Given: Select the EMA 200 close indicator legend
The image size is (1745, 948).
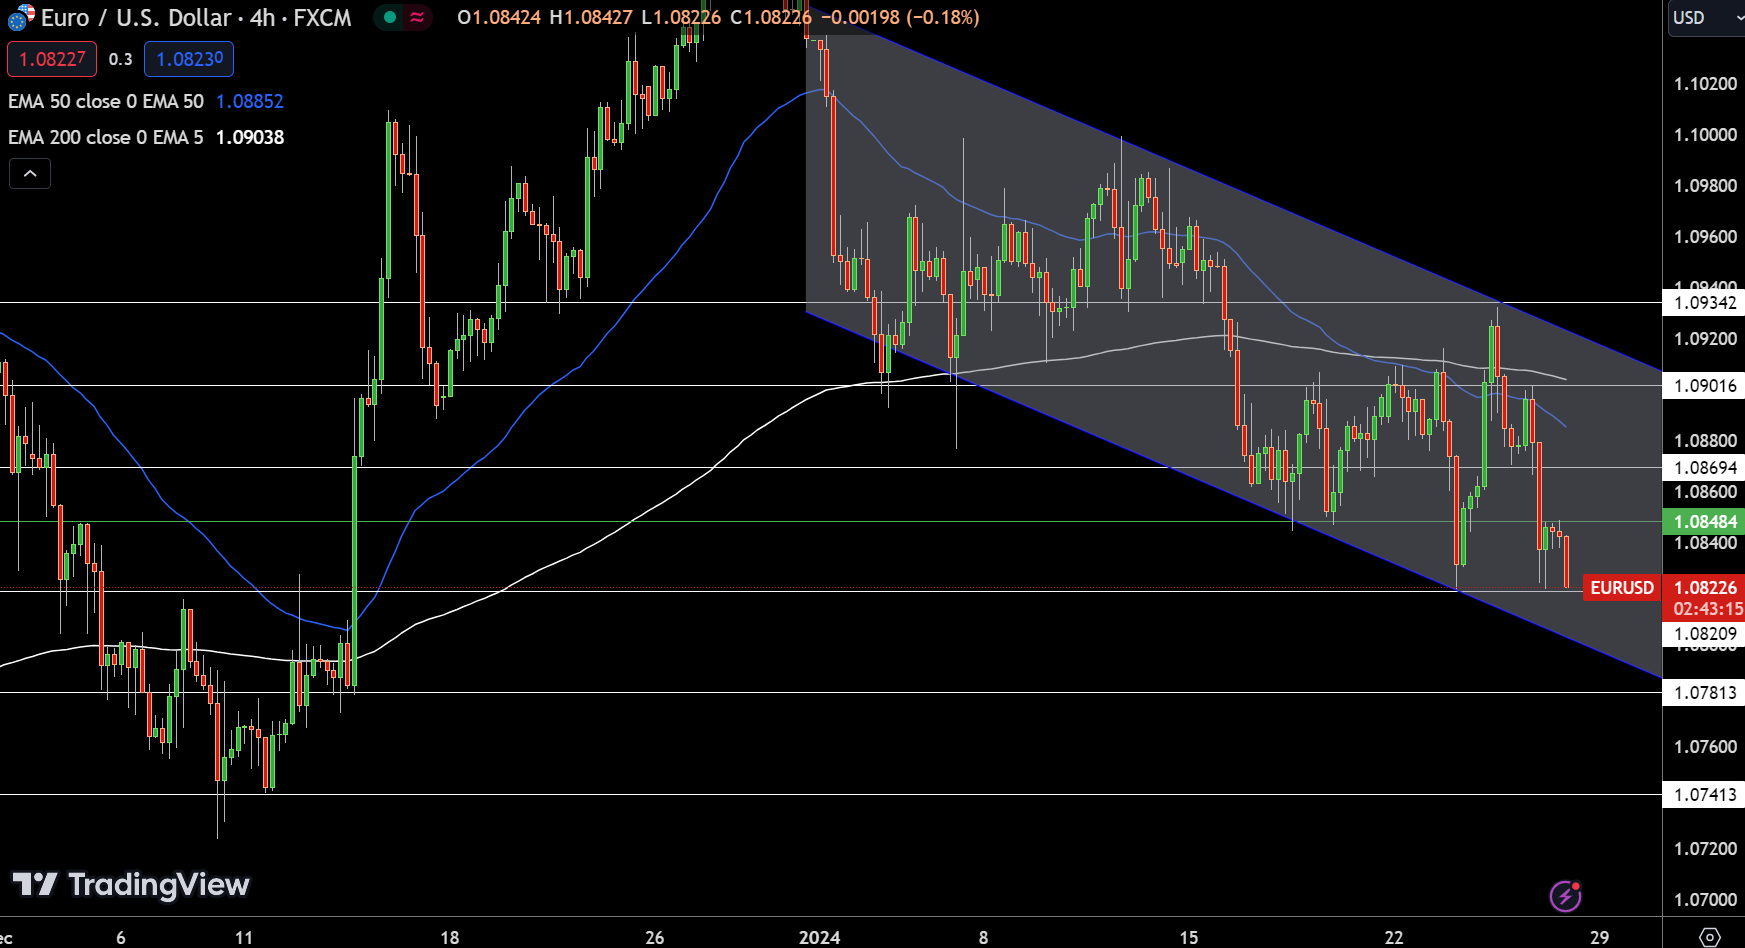Looking at the screenshot, I should (106, 137).
